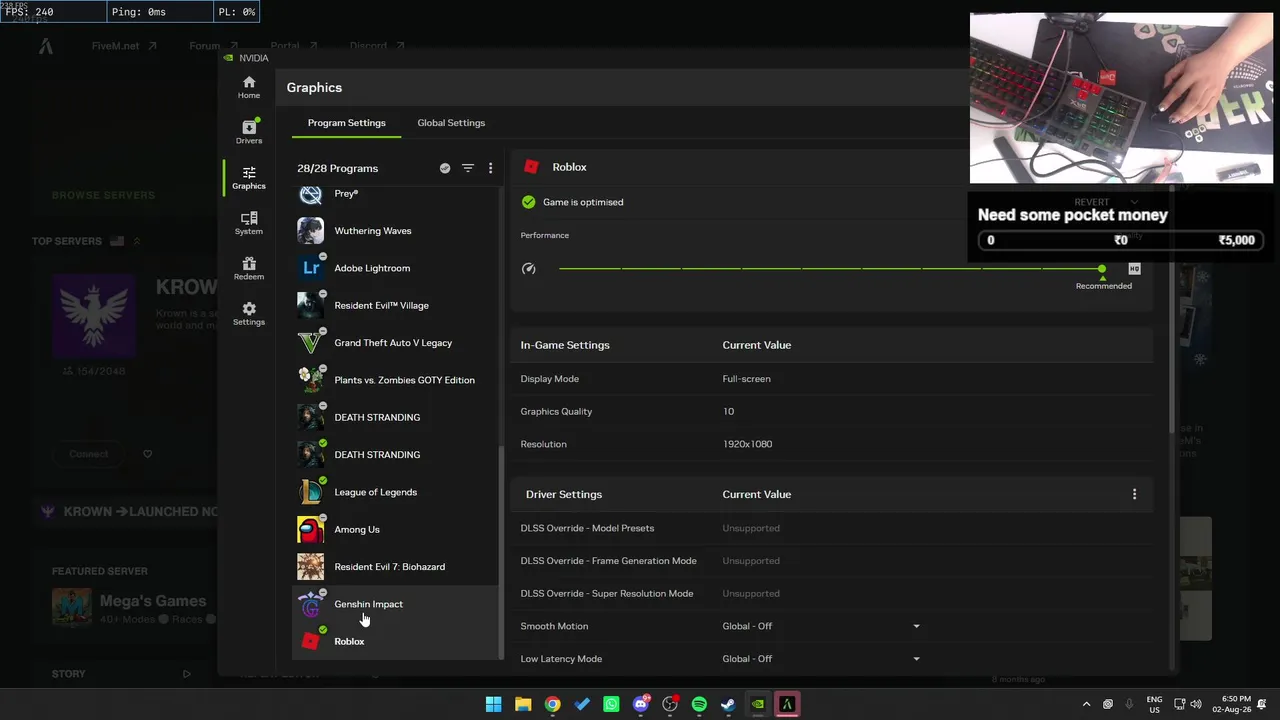
Task: Select Plants vs. Zombies GOTY Edition program
Action: pyautogui.click(x=395, y=380)
